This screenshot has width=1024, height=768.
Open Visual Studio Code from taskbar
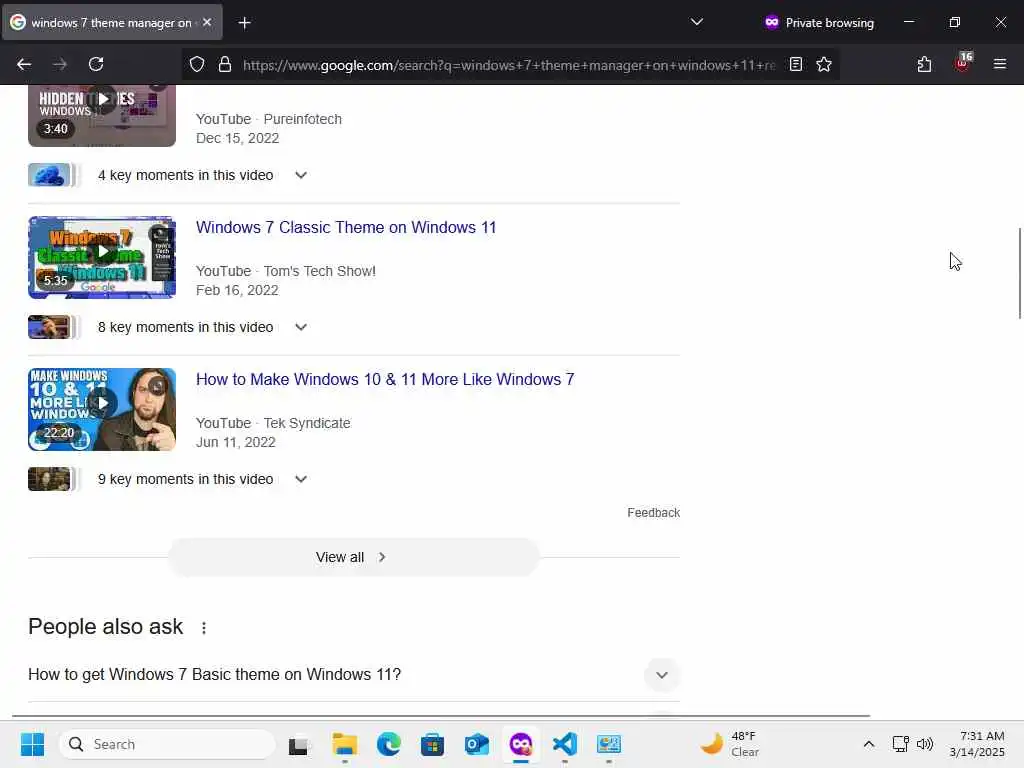tap(565, 744)
